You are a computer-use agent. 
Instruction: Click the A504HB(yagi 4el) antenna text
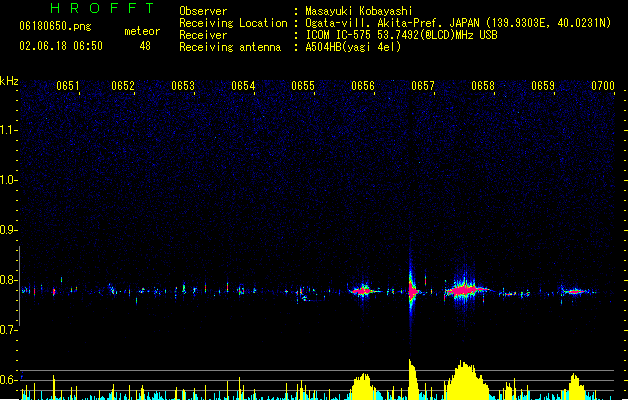[353, 47]
